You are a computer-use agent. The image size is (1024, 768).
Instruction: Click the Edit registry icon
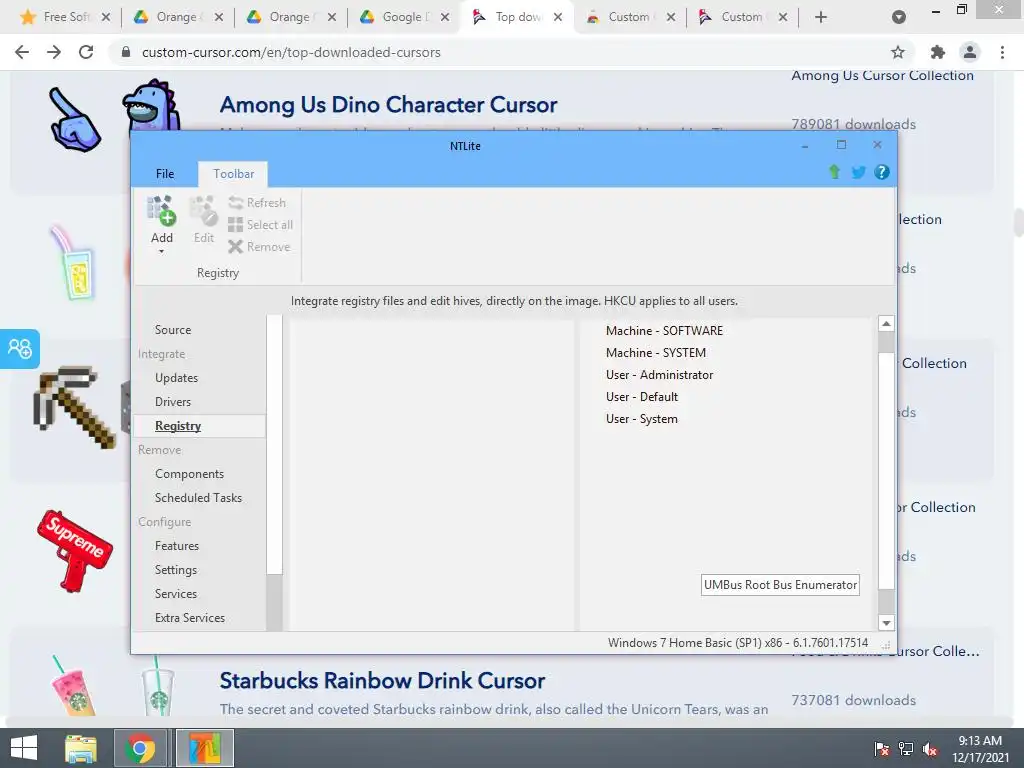tap(203, 211)
